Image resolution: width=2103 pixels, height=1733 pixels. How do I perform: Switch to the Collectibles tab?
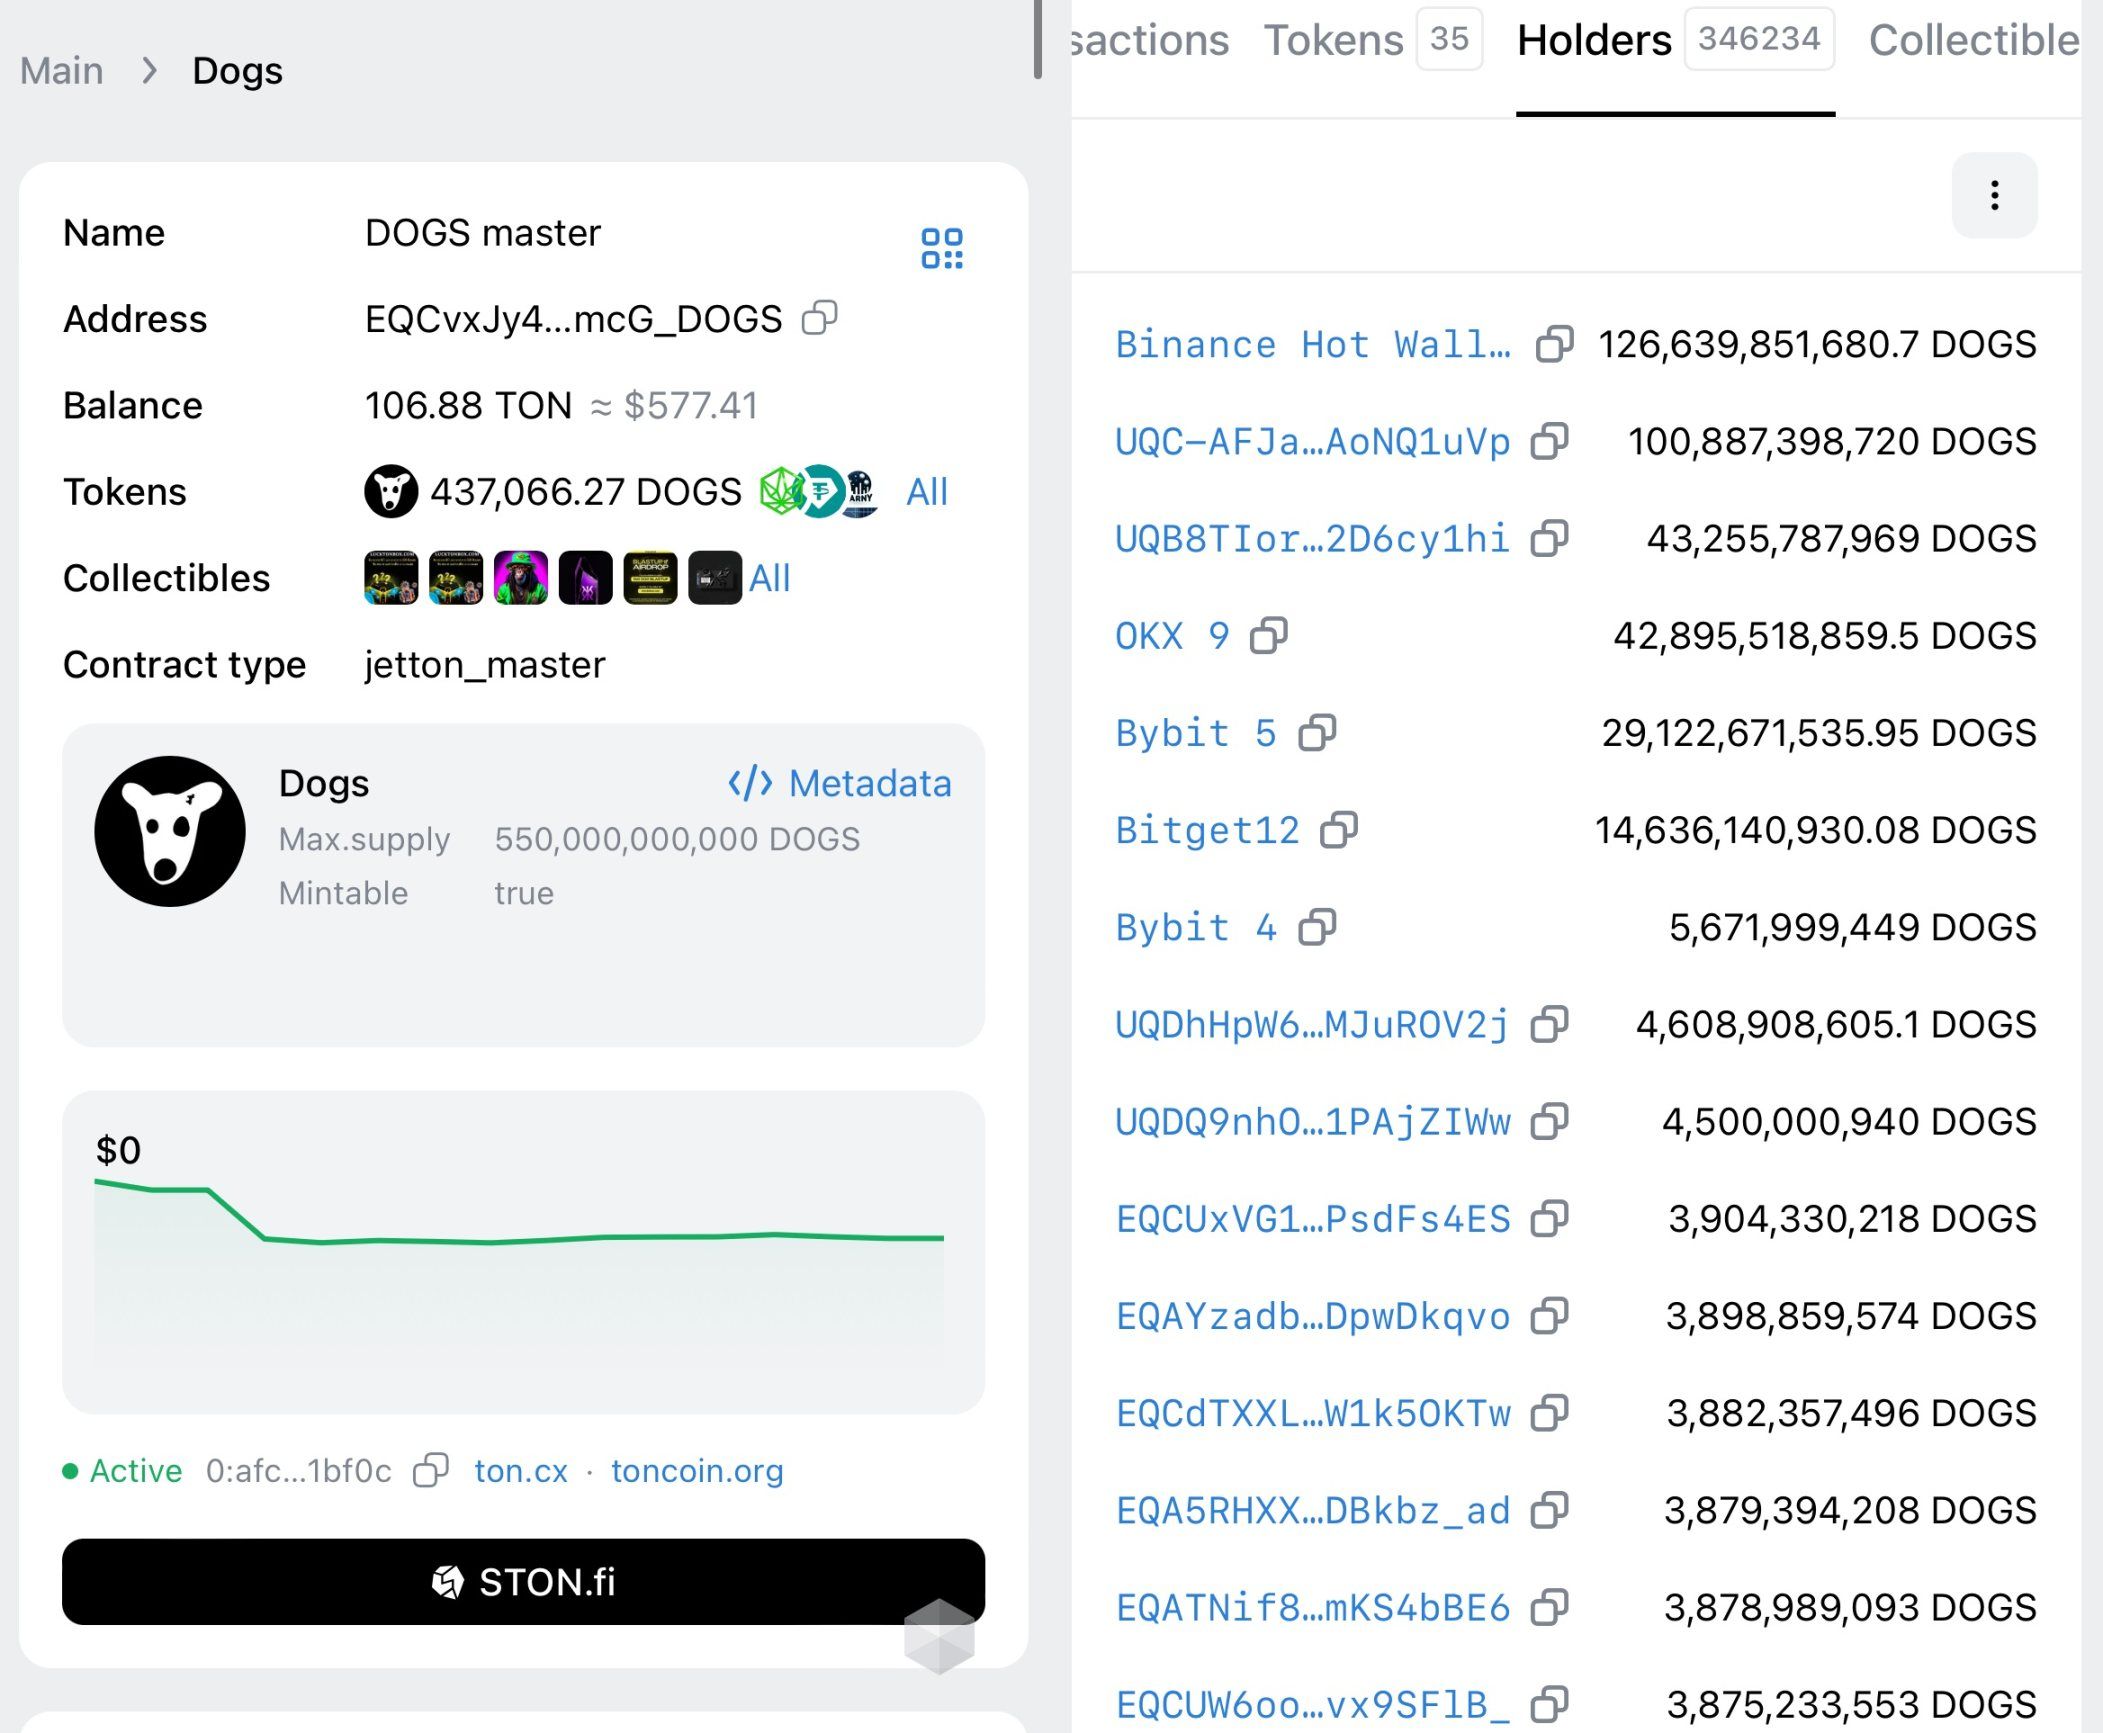click(x=1972, y=40)
